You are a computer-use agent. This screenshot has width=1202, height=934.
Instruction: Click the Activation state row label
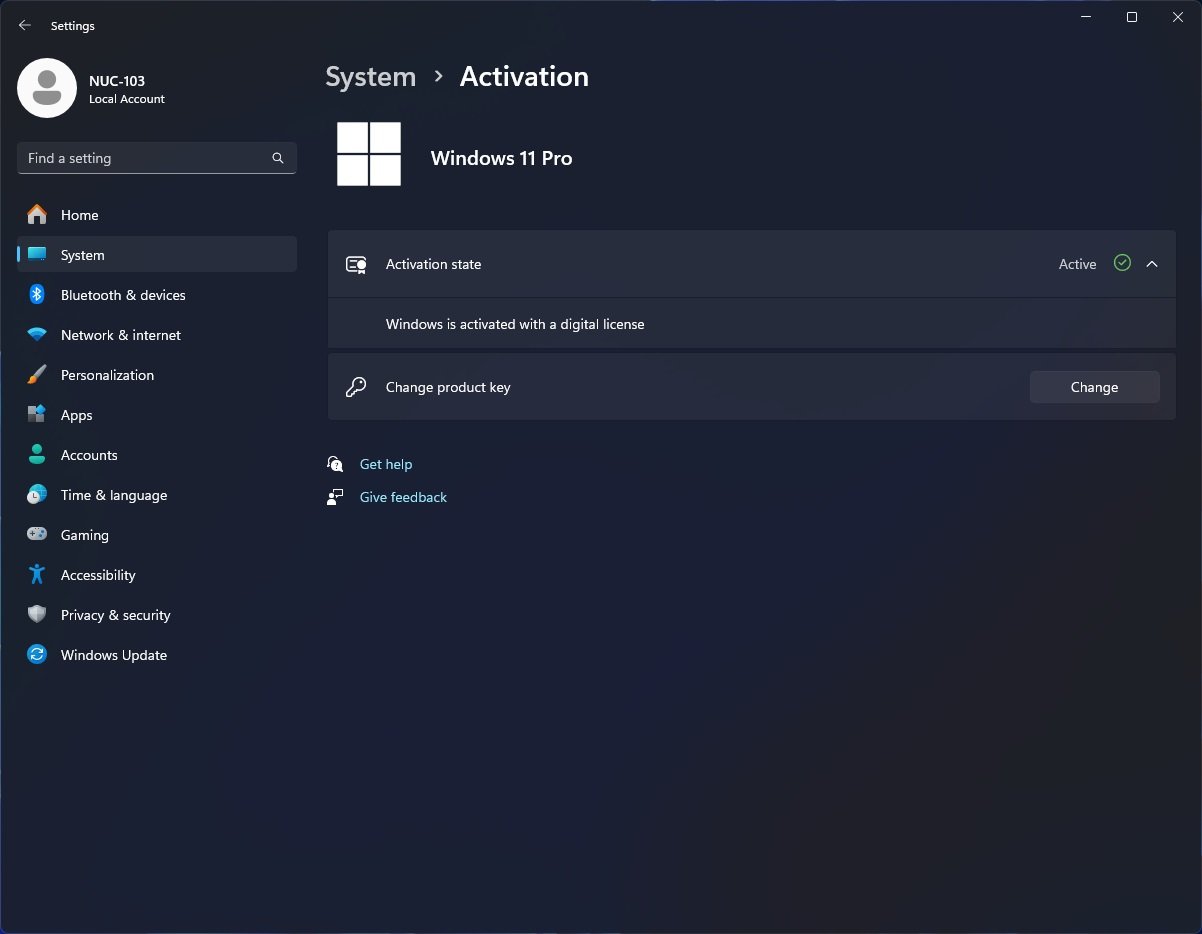pyautogui.click(x=433, y=264)
